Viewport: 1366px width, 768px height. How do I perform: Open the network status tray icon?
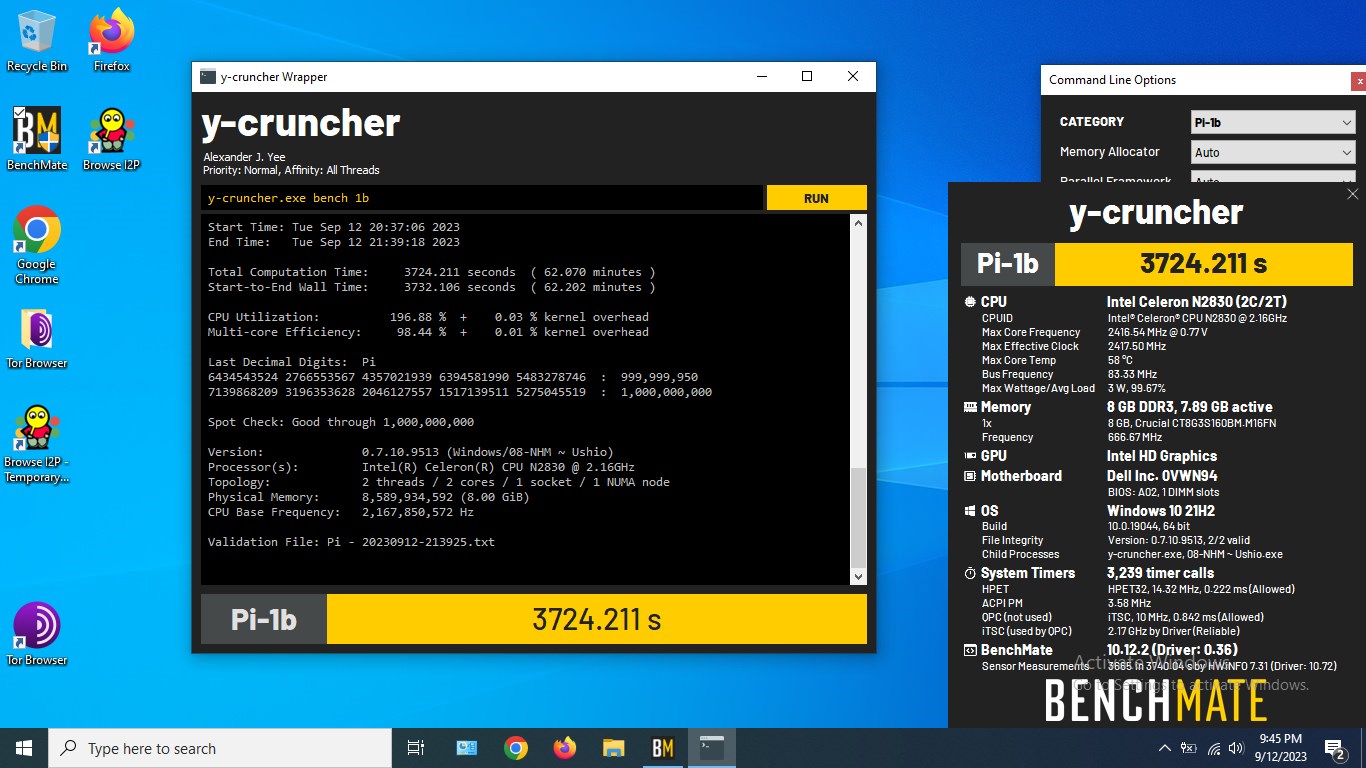point(1214,748)
